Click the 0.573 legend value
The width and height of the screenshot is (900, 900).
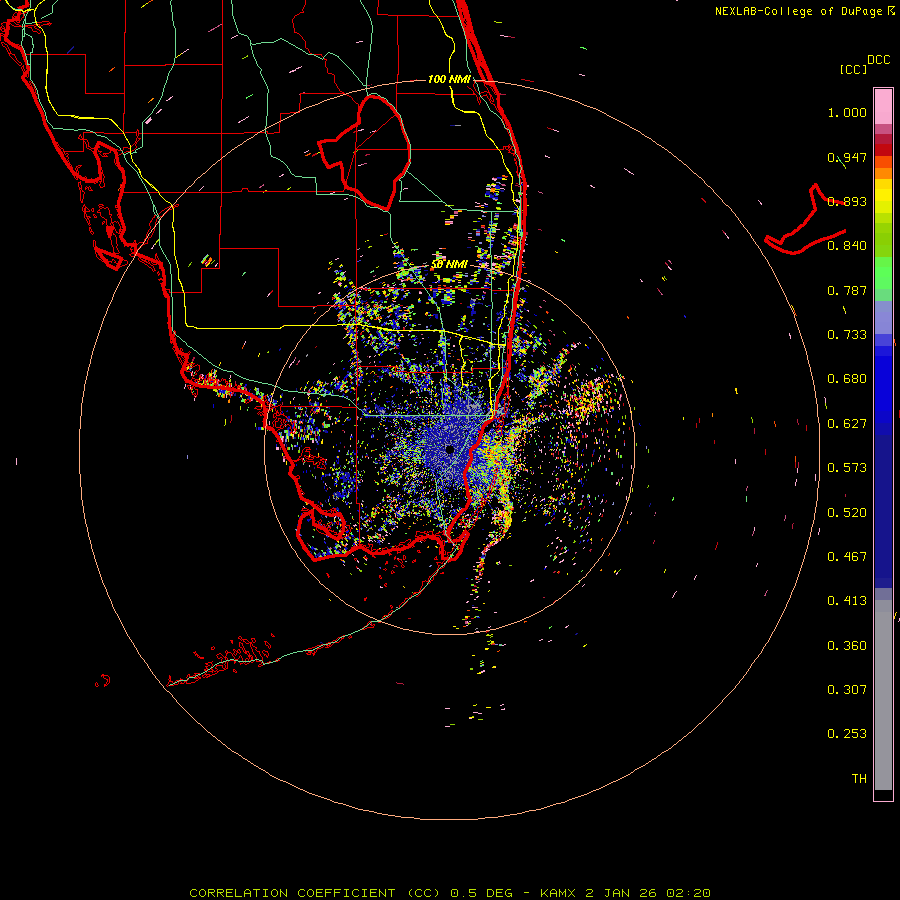847,468
